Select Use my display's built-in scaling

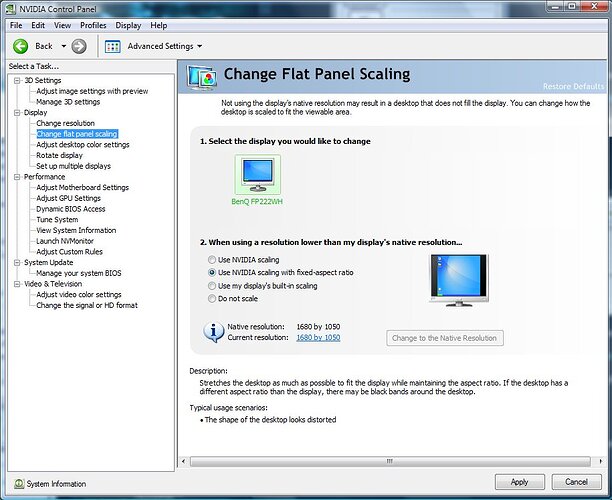[x=211, y=286]
